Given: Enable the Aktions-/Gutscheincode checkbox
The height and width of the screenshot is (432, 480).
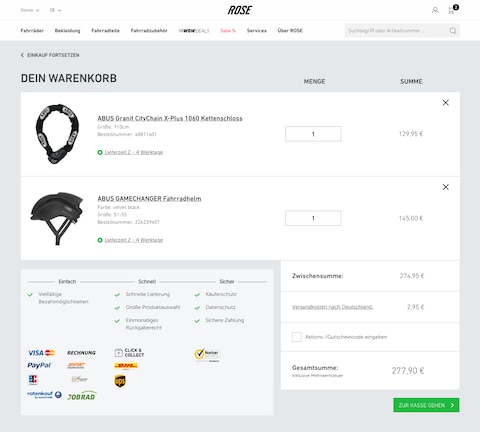Looking at the screenshot, I should 297,337.
